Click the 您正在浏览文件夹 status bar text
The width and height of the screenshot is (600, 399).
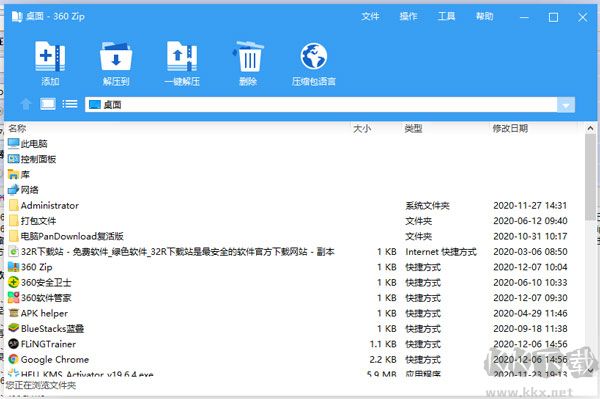tap(41, 385)
